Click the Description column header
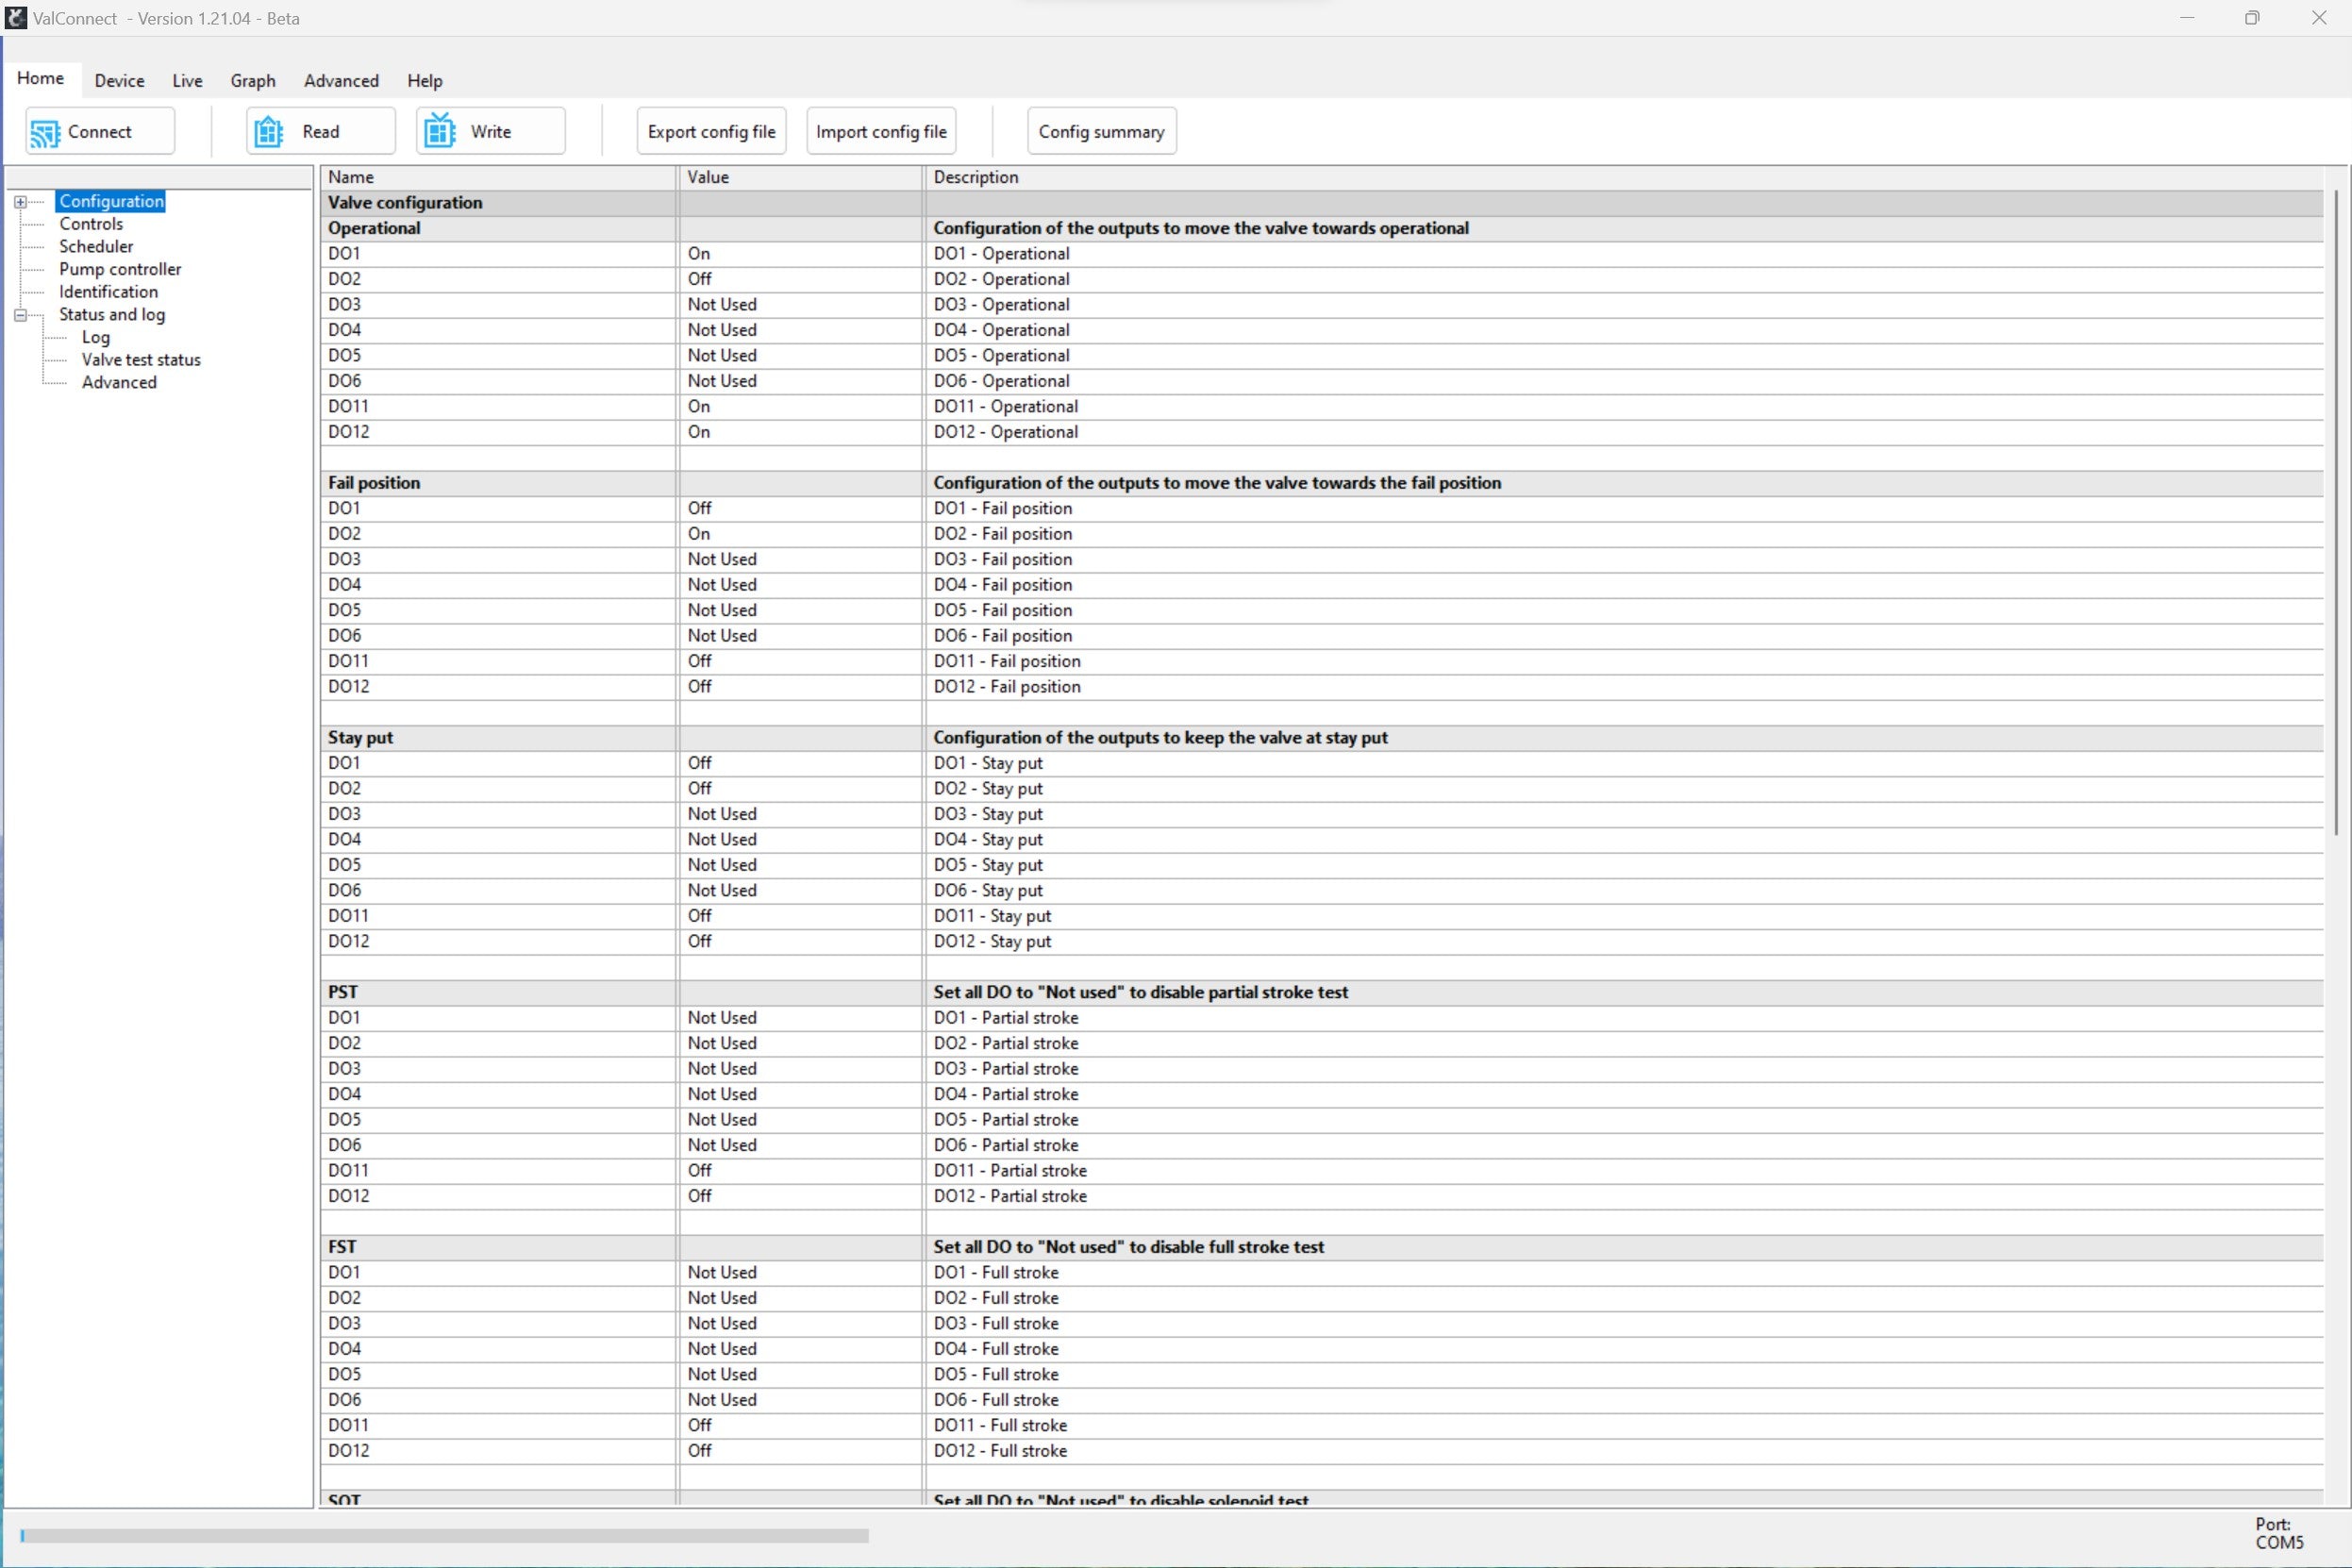Screen dimensions: 2352x1568 [x=1625, y=177]
